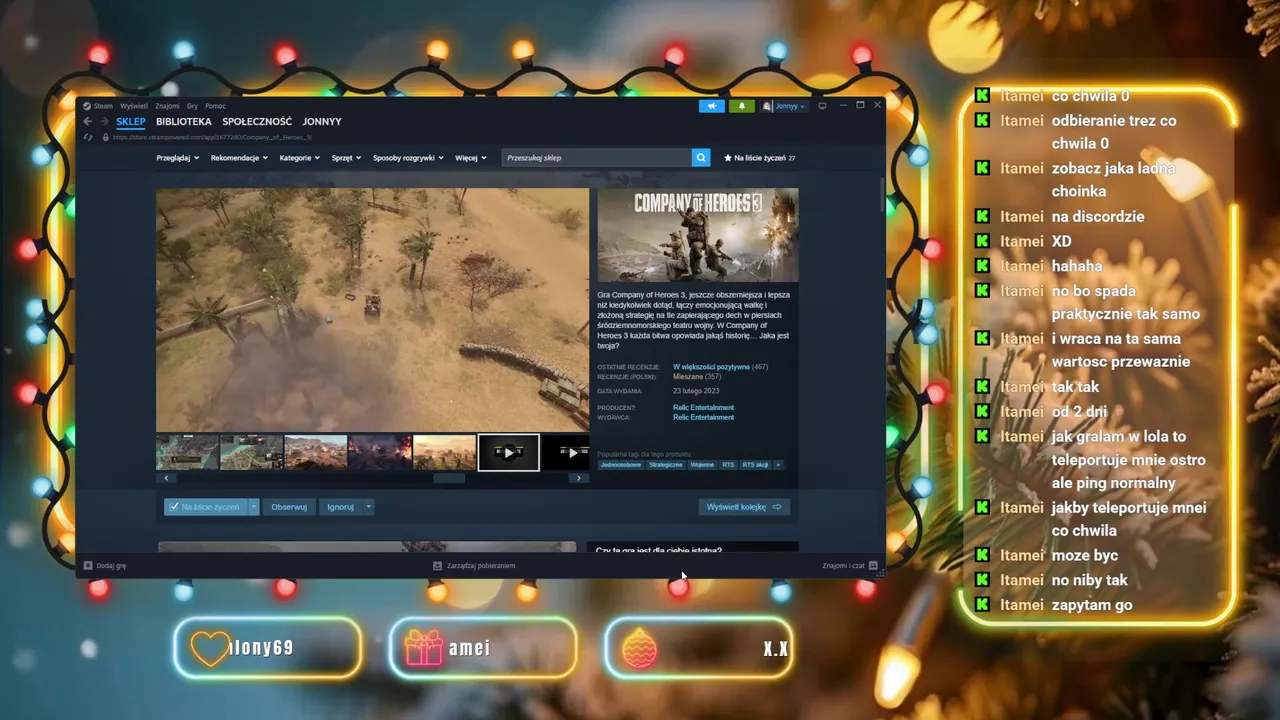
Task: Click the Ignoruj button
Action: tap(341, 507)
